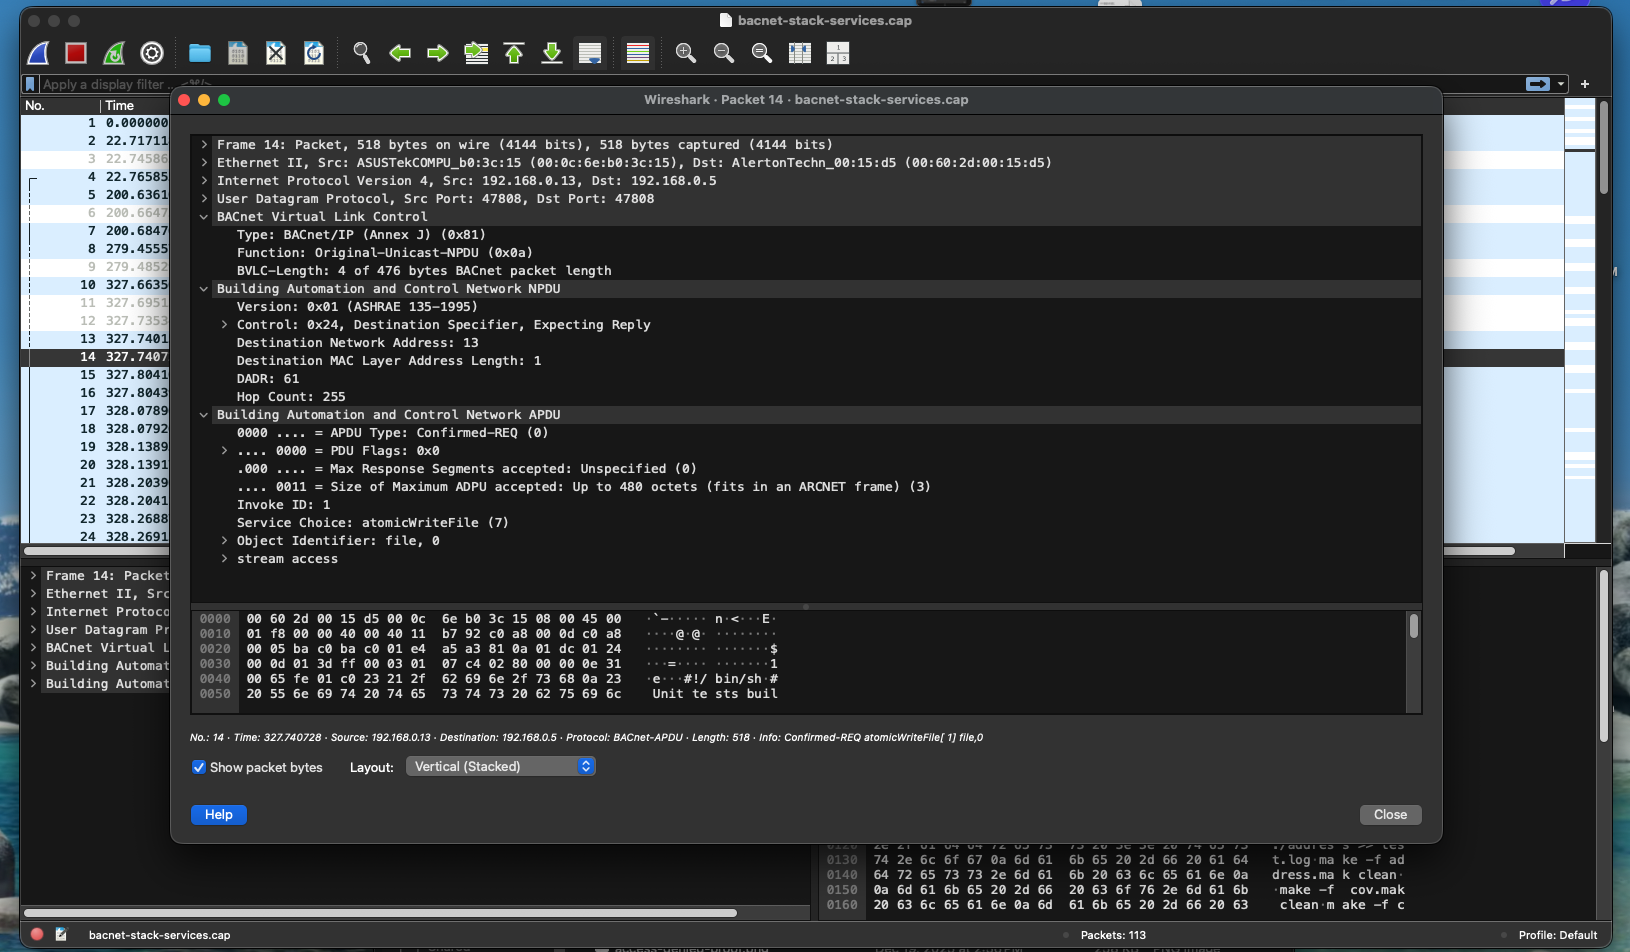Close the Packet 14 dialog via Close button

(x=1390, y=814)
